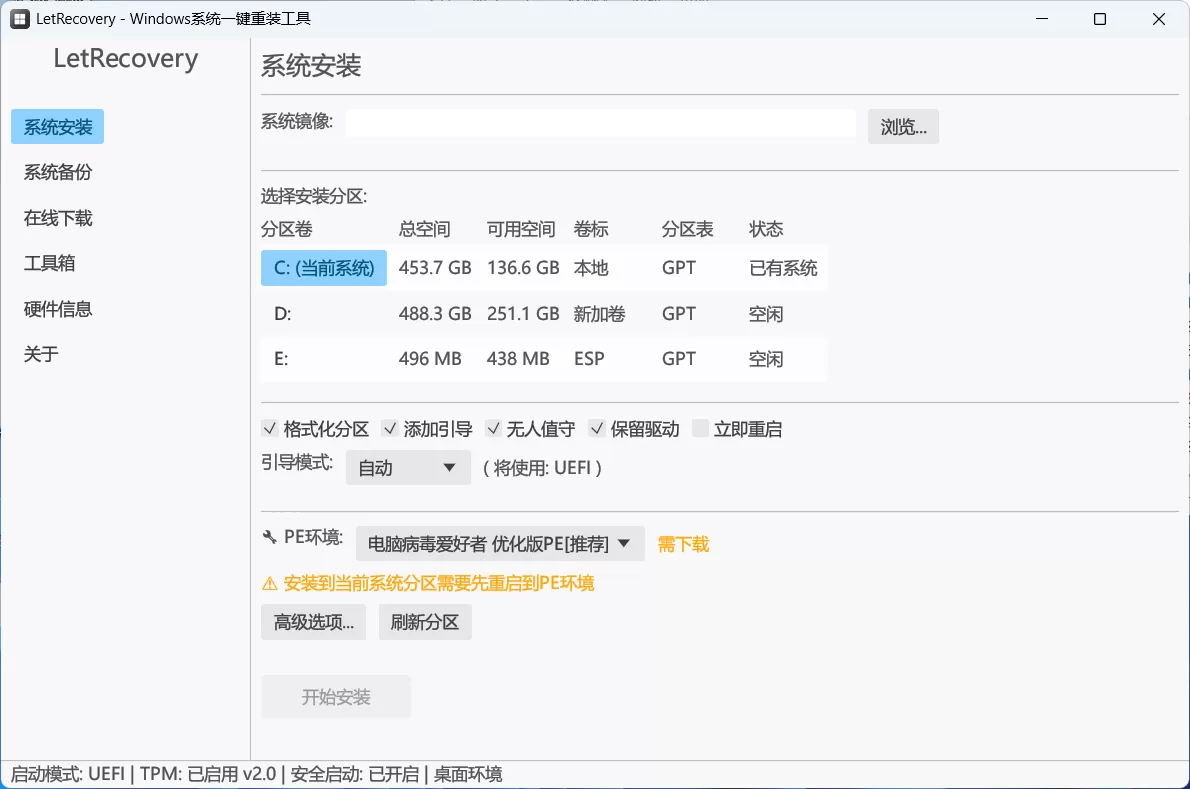Click the 浏览 button to pick an image

click(x=903, y=126)
